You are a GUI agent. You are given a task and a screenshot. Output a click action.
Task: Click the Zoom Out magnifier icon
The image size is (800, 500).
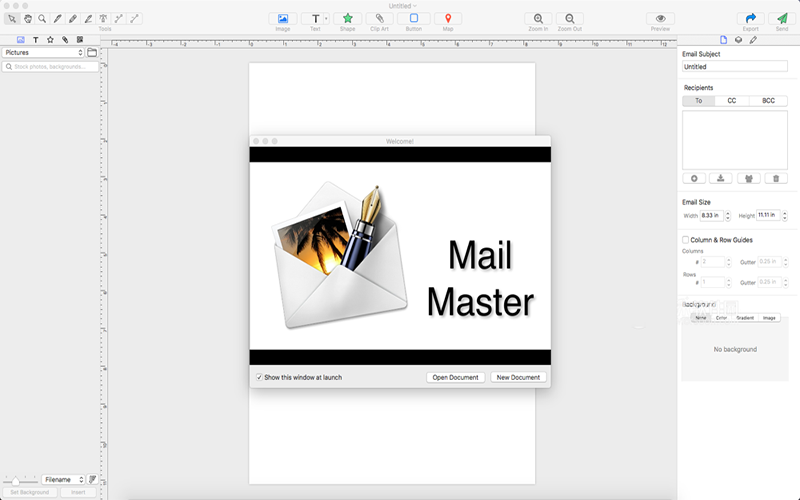click(570, 19)
